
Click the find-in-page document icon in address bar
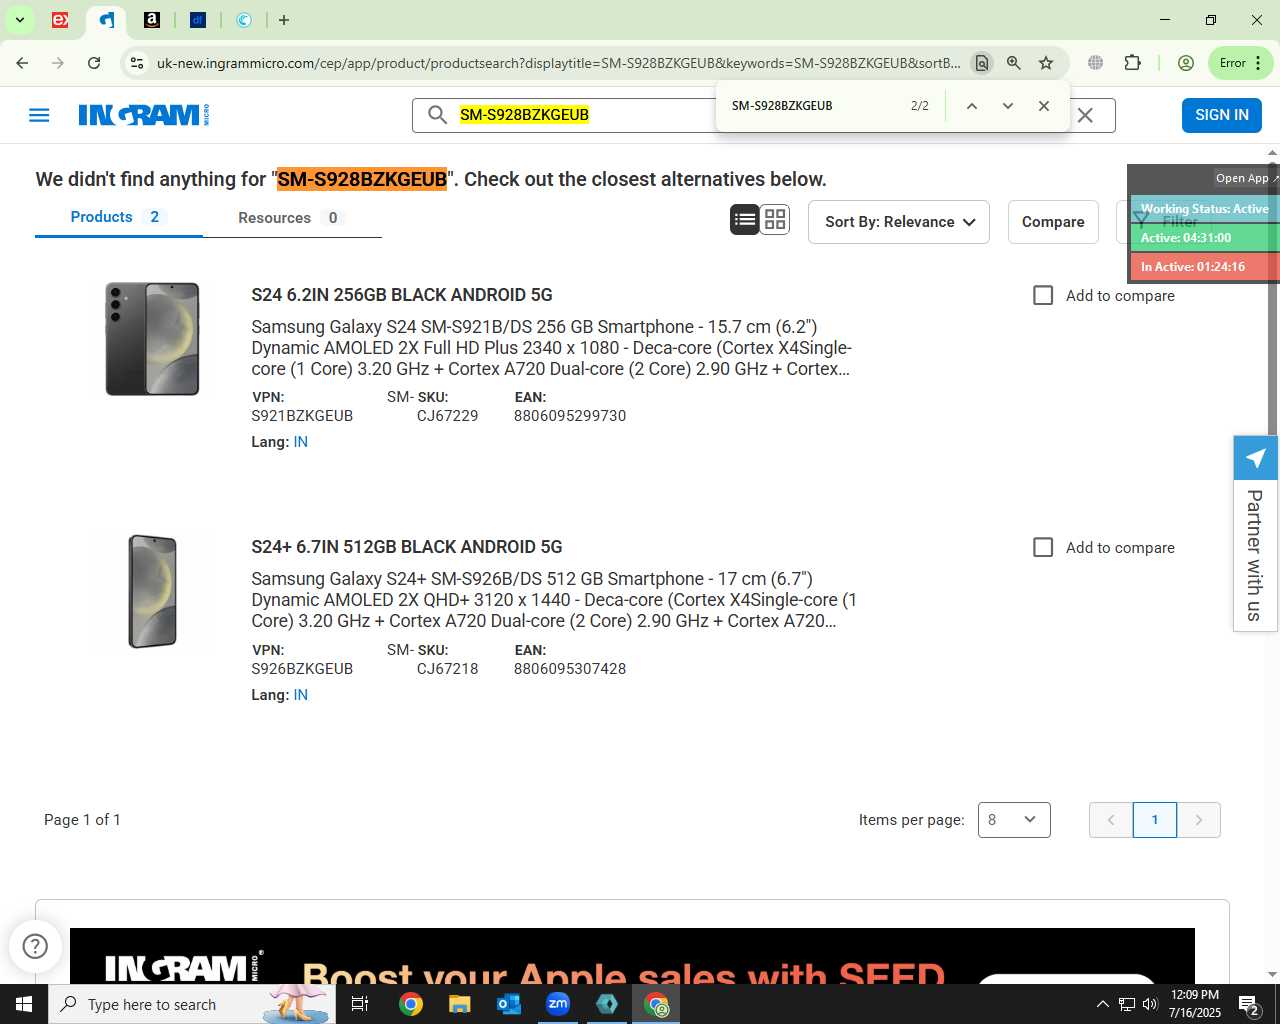[982, 63]
